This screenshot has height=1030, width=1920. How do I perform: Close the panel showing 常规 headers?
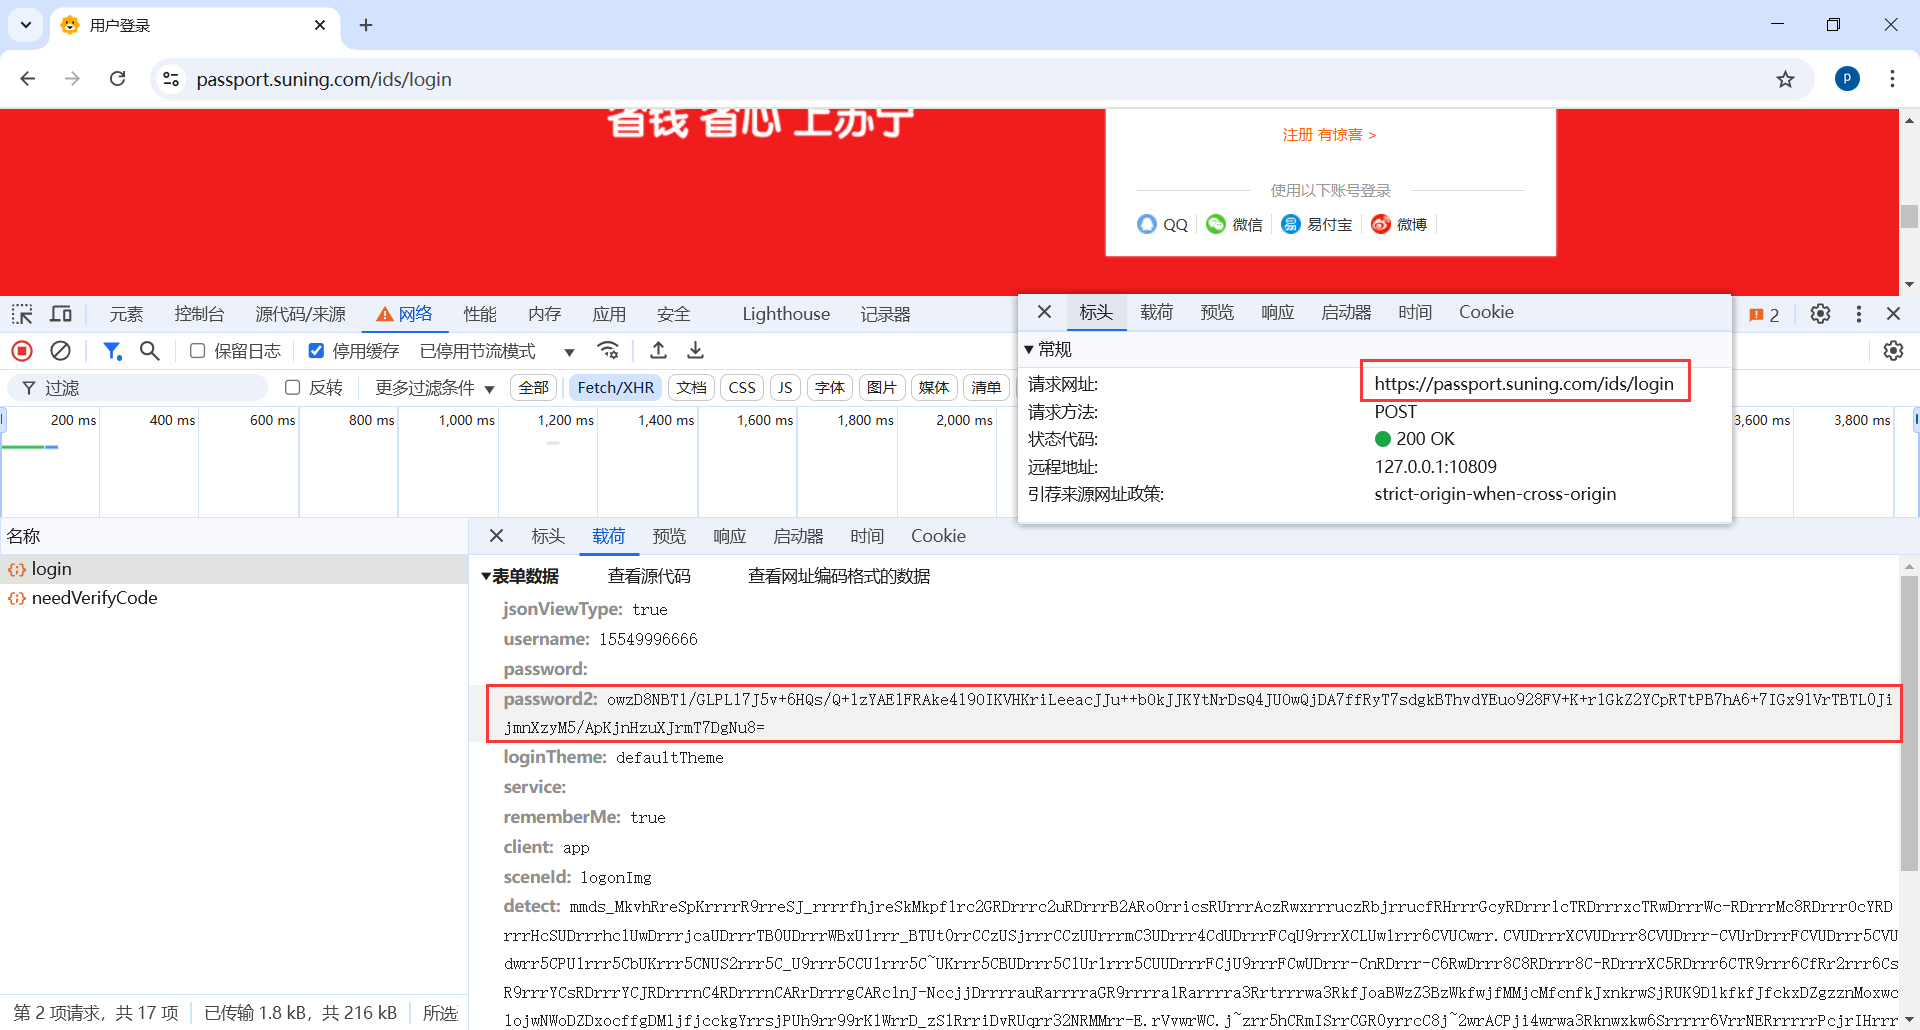1044,312
